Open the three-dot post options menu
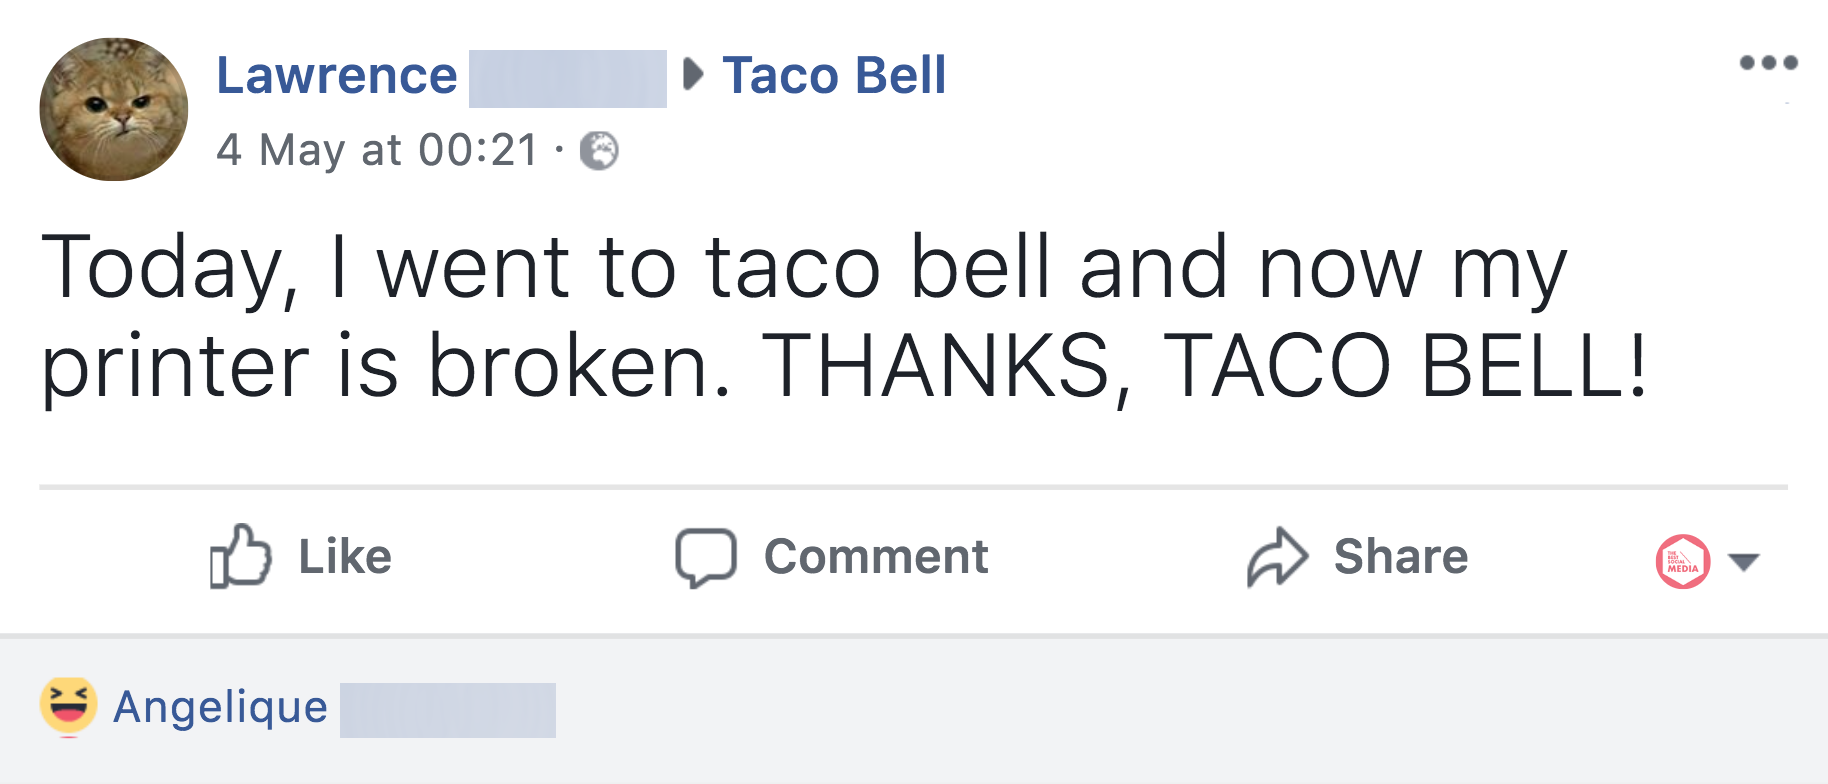This screenshot has height=784, width=1828. [x=1768, y=63]
